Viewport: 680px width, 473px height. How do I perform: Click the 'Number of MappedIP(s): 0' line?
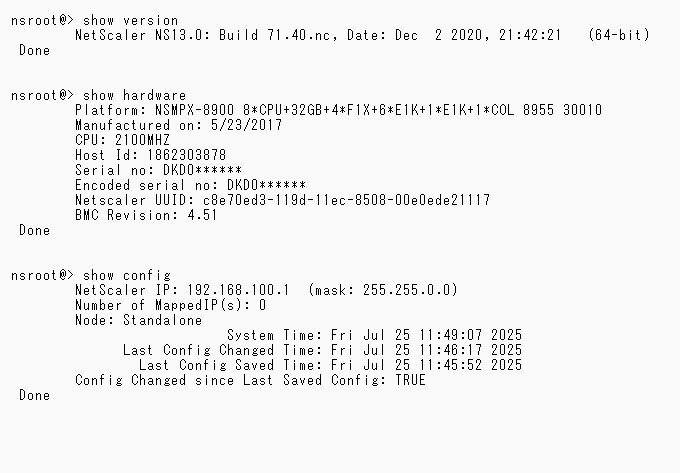[170, 305]
